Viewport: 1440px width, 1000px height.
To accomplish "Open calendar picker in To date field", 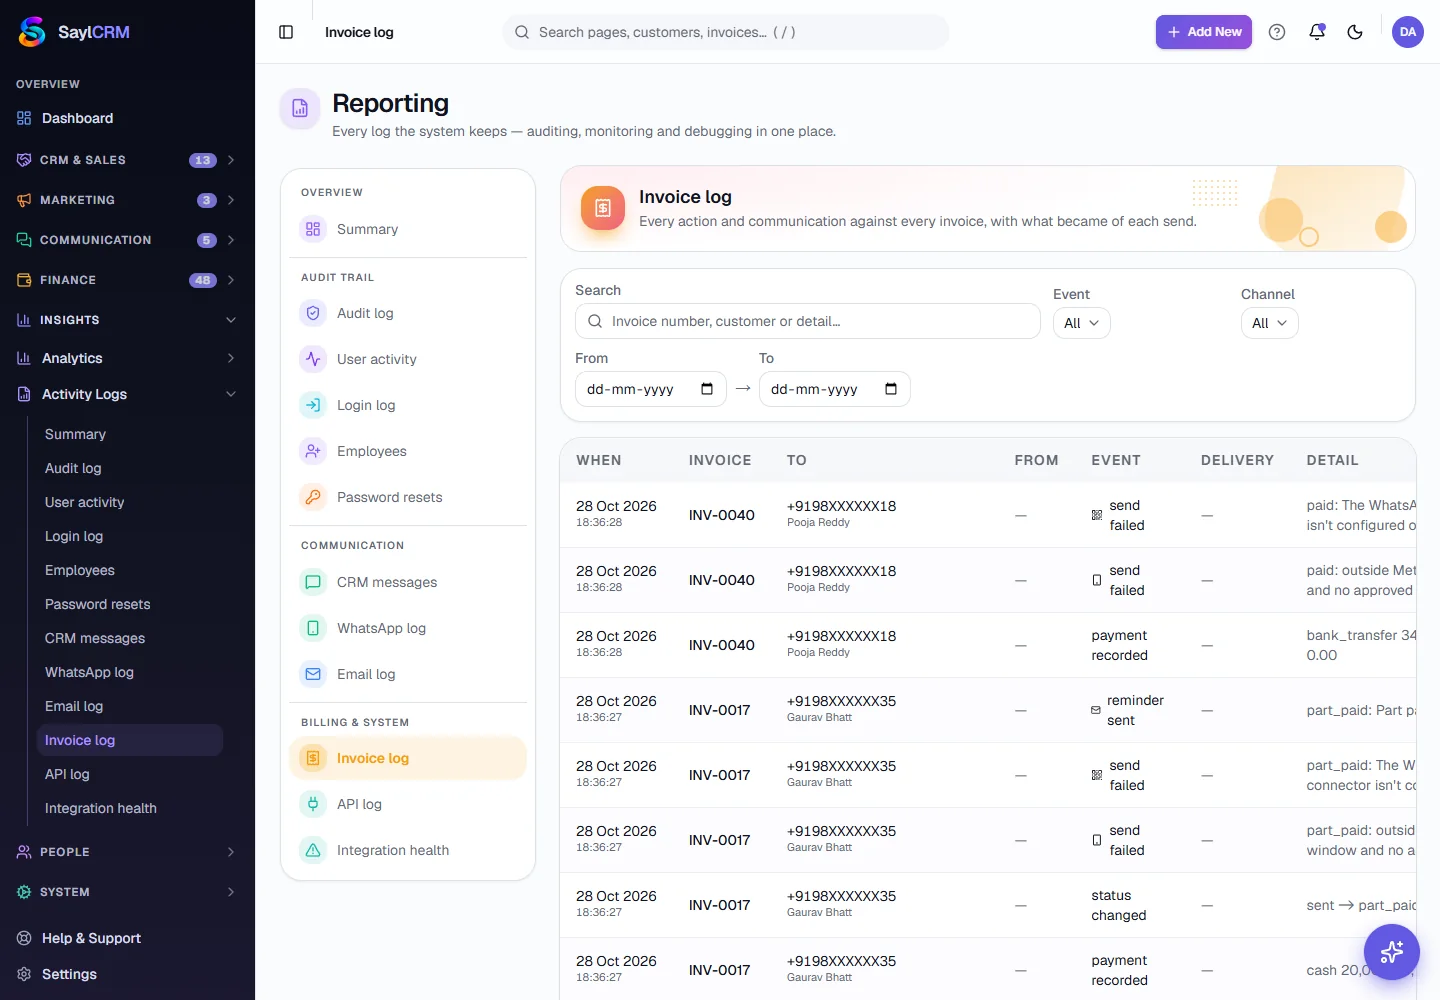I will [x=891, y=389].
